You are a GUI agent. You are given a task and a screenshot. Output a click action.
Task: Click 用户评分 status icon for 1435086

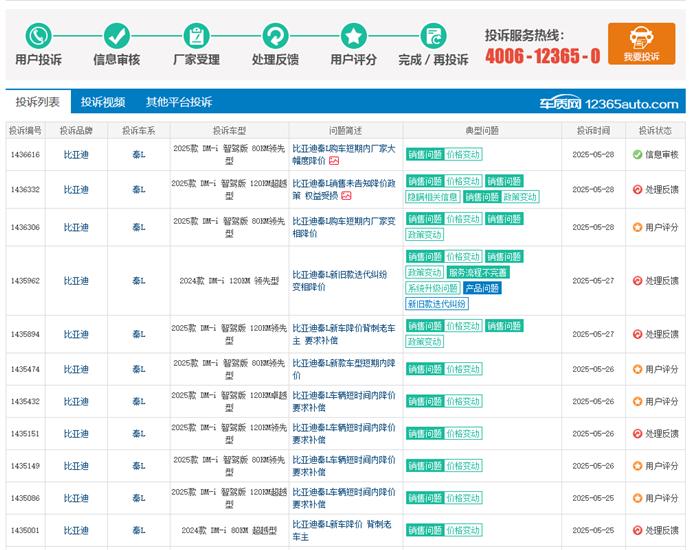tap(638, 498)
